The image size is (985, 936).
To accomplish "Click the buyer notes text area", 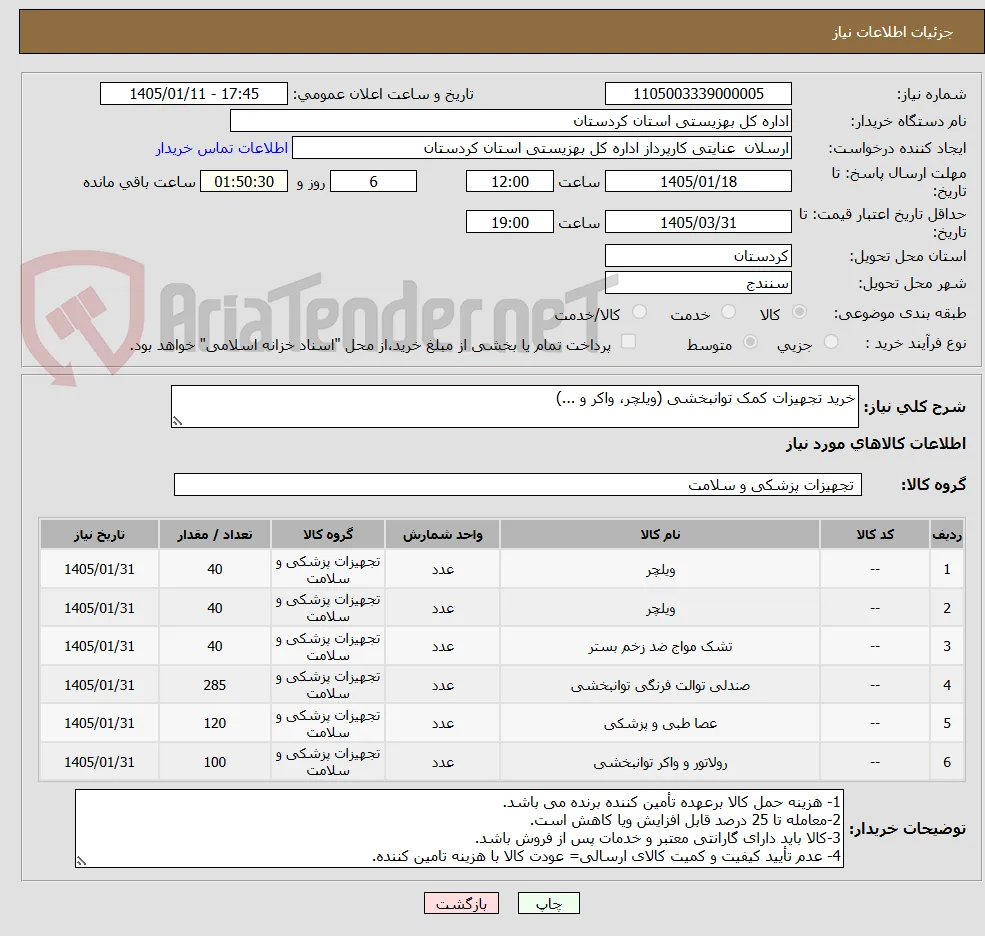I will coord(459,829).
